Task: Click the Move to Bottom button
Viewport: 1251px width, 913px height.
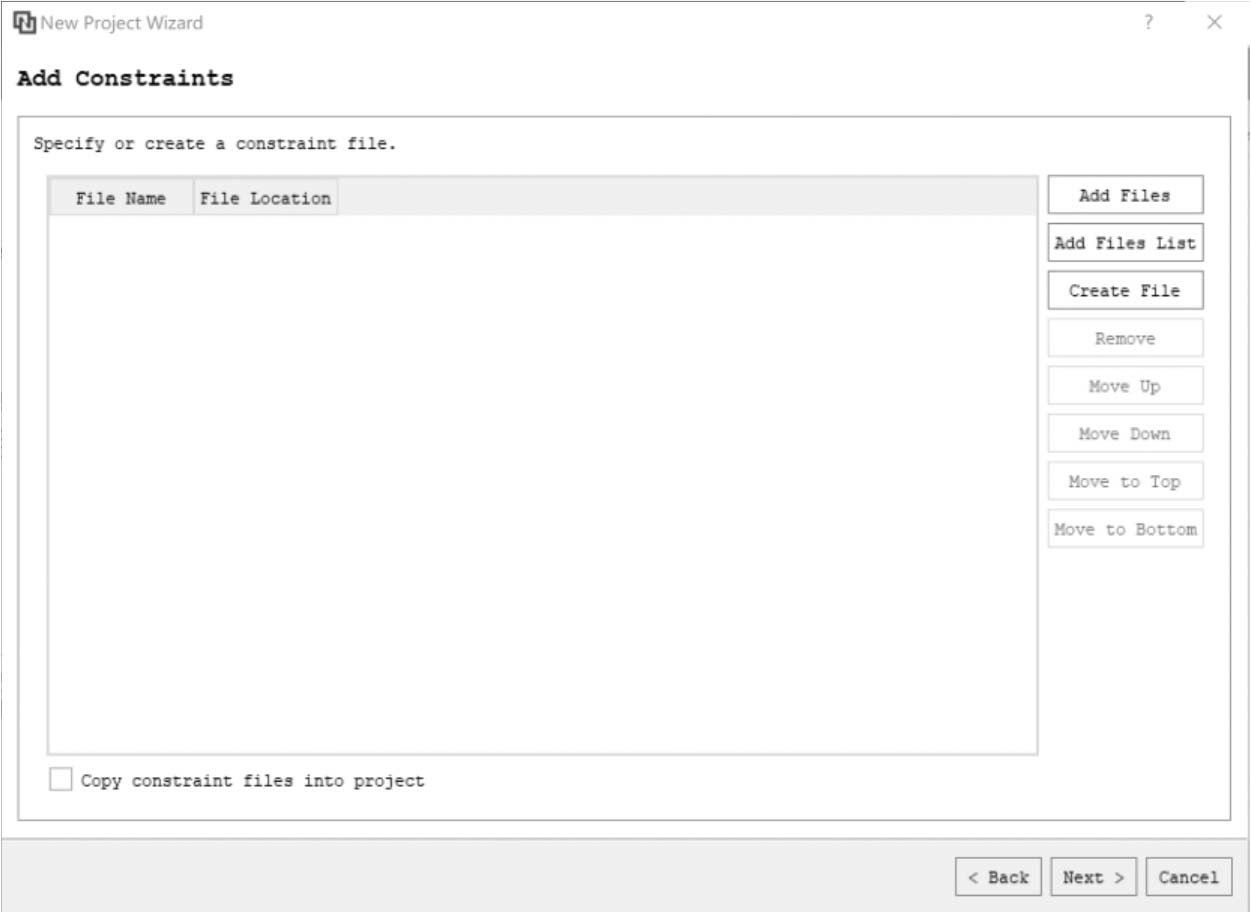Action: pyautogui.click(x=1125, y=529)
